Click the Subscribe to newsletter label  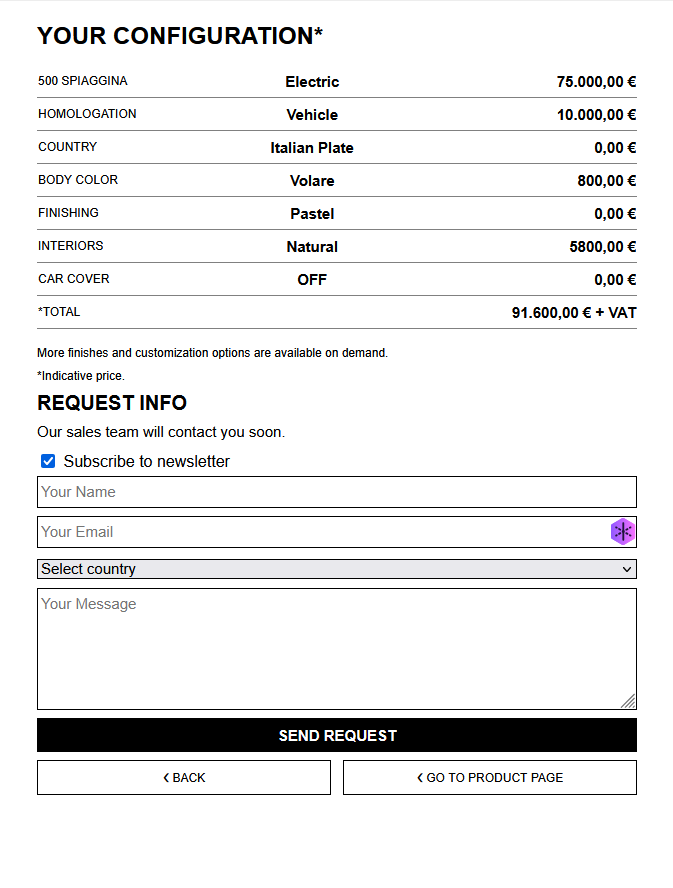tap(146, 462)
